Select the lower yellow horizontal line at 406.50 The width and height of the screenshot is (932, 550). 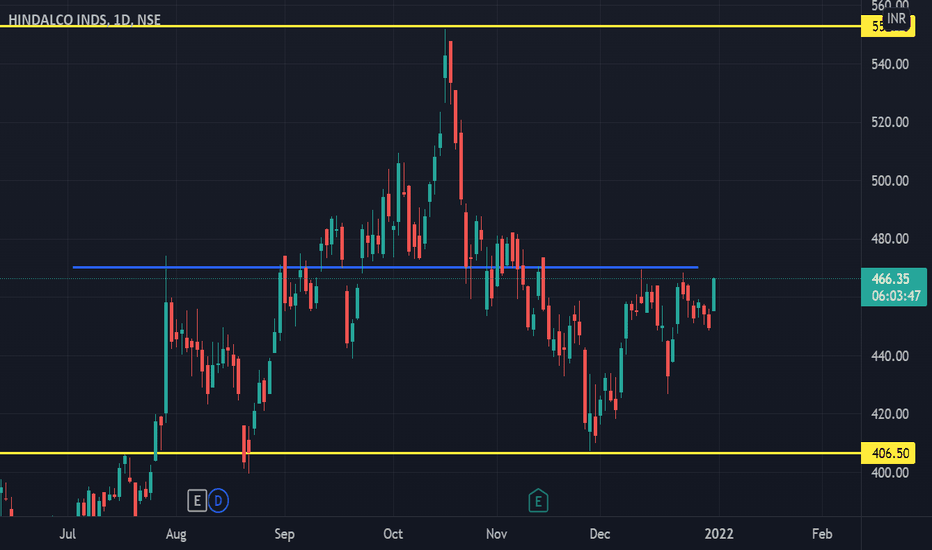[x=430, y=453]
